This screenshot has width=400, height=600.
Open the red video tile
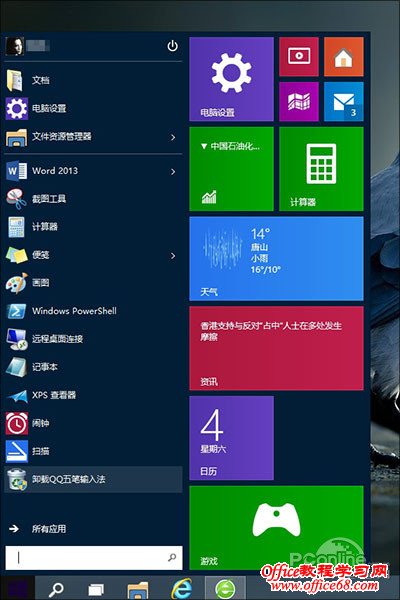tap(299, 57)
